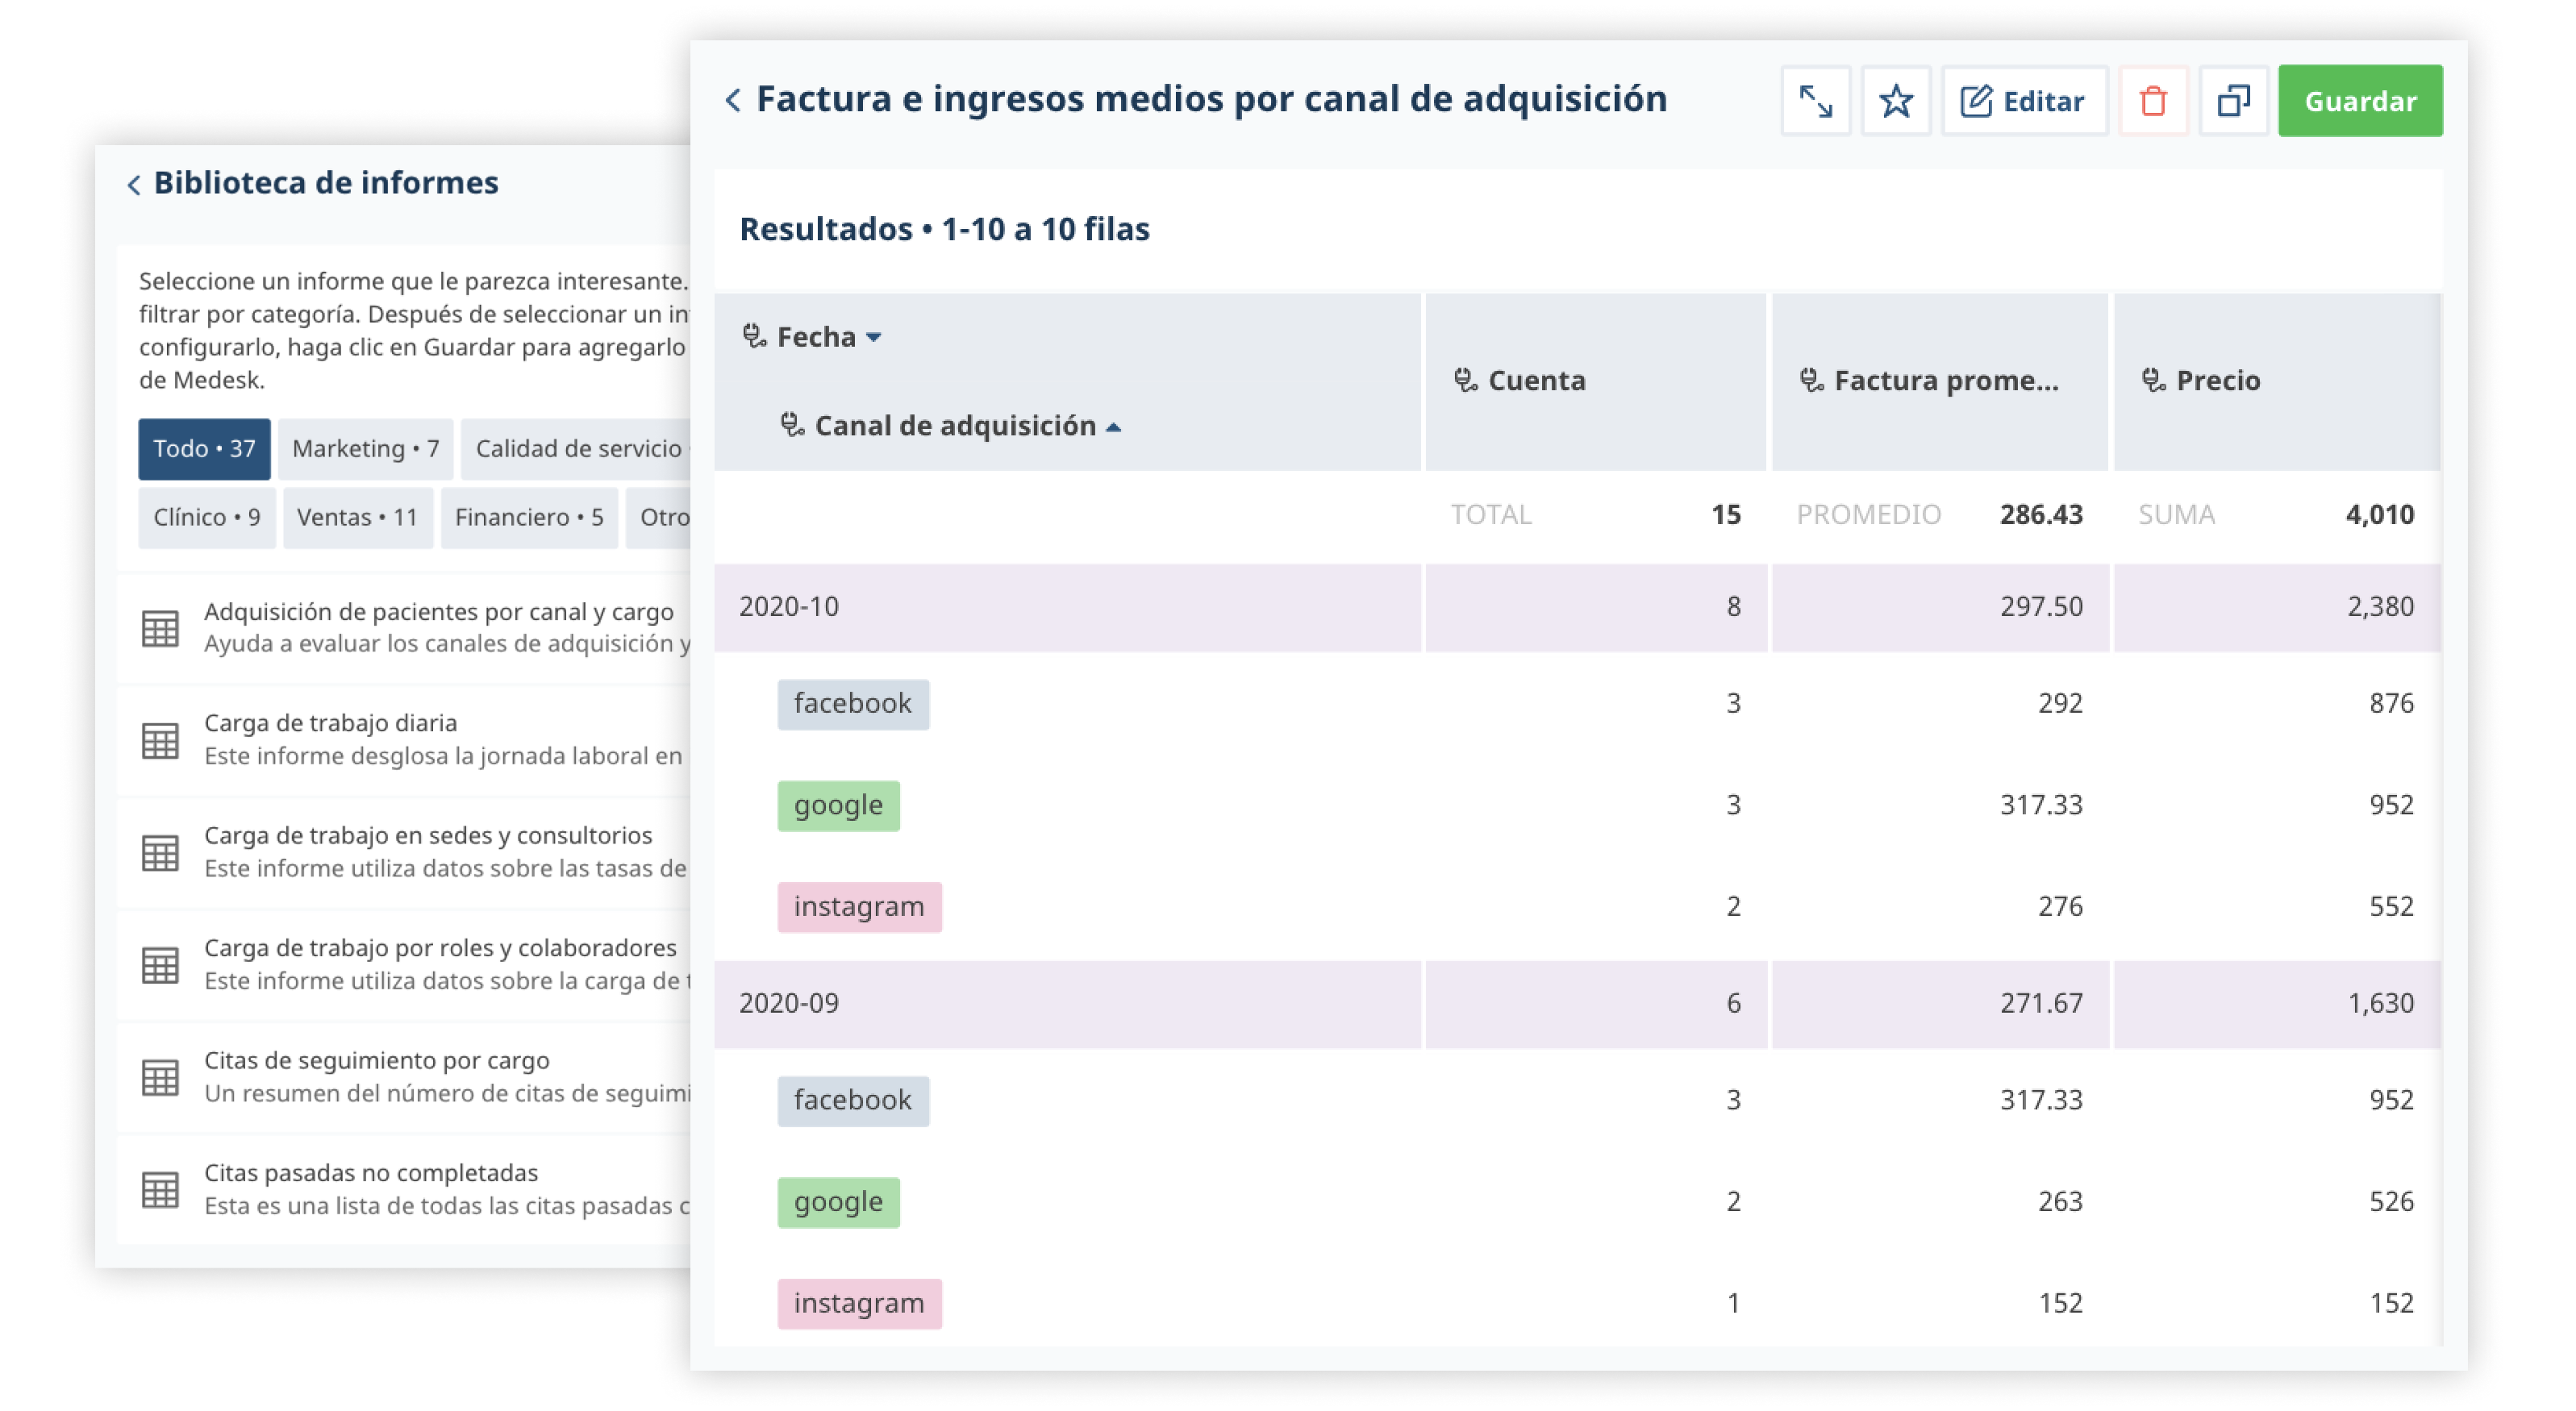The width and height of the screenshot is (2576, 1411).
Task: Click sum value 4,010
Action: 2379,516
